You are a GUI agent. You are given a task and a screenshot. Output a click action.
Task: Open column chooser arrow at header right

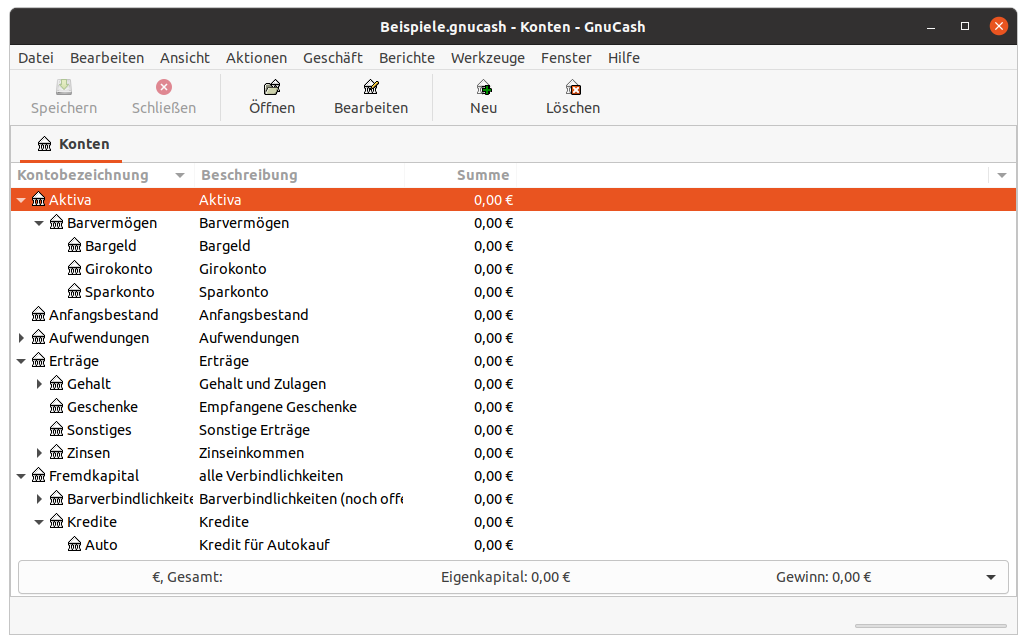[1002, 176]
